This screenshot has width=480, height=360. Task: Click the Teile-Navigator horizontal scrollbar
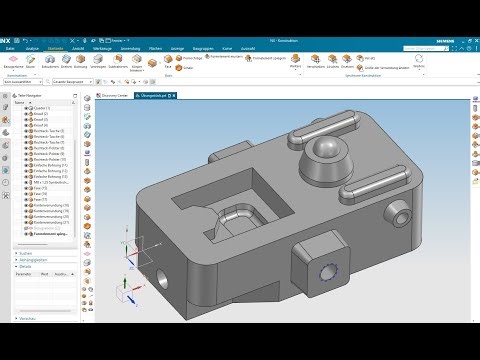click(x=33, y=245)
